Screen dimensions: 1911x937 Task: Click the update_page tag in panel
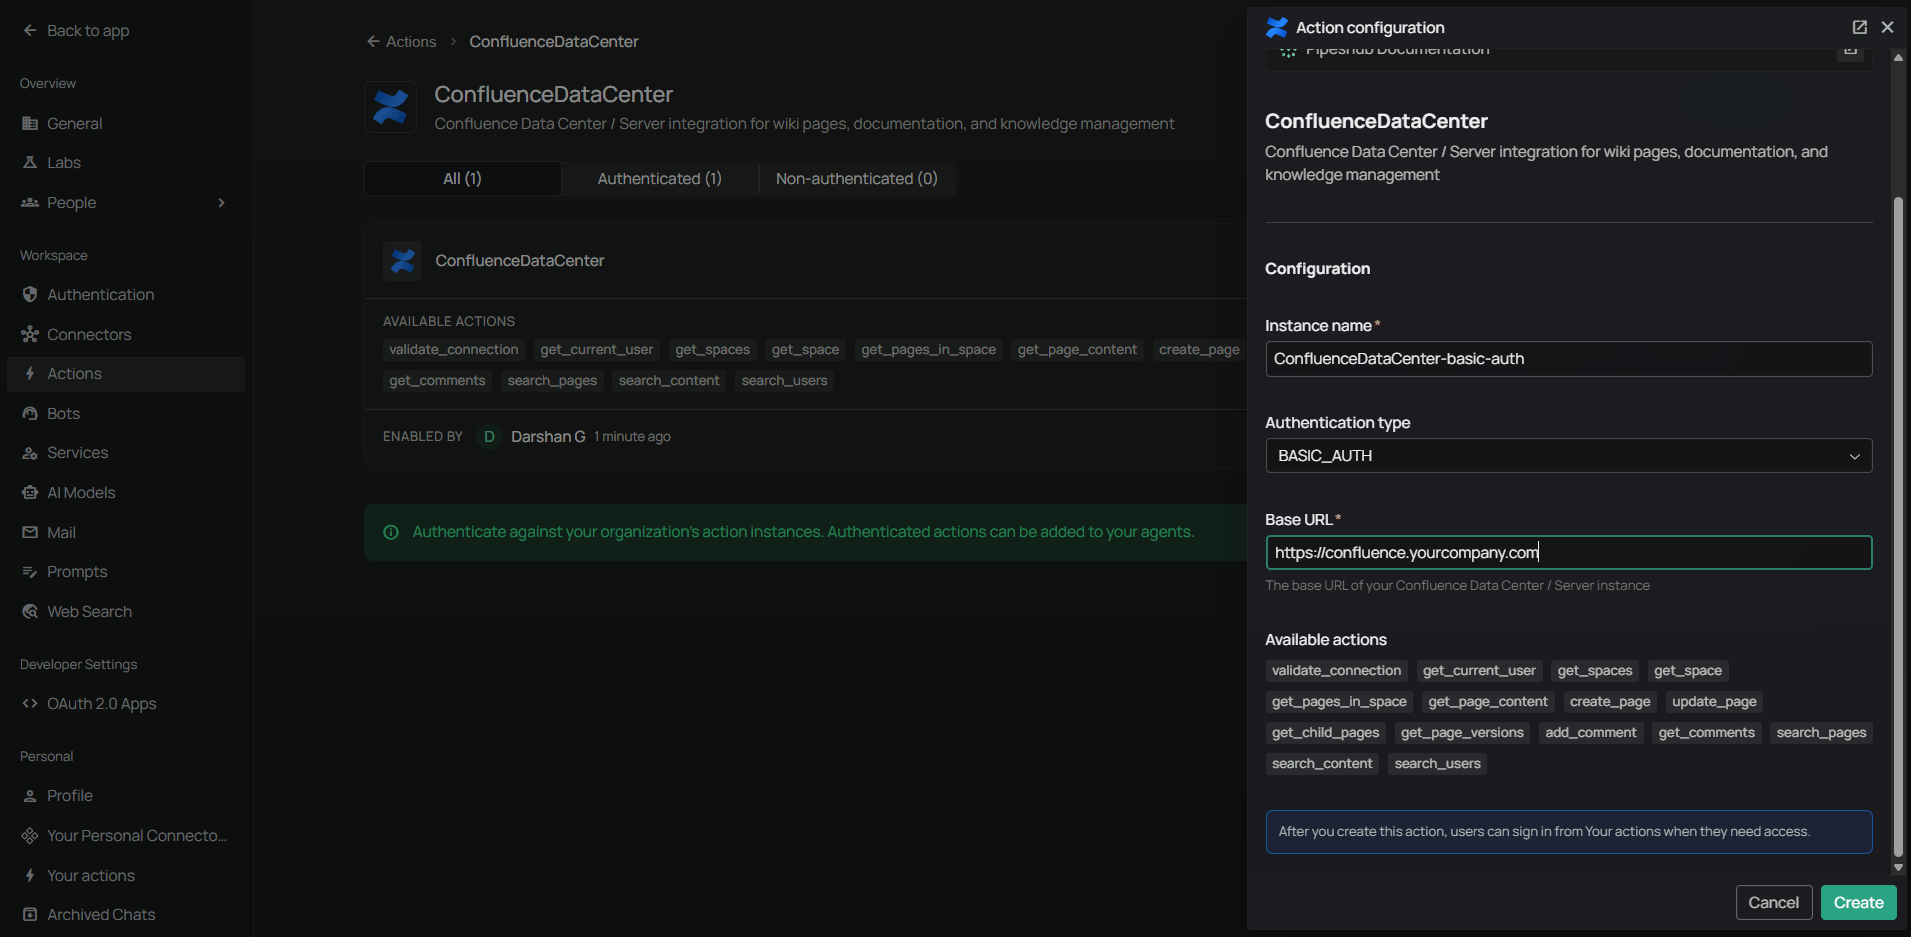(1714, 702)
